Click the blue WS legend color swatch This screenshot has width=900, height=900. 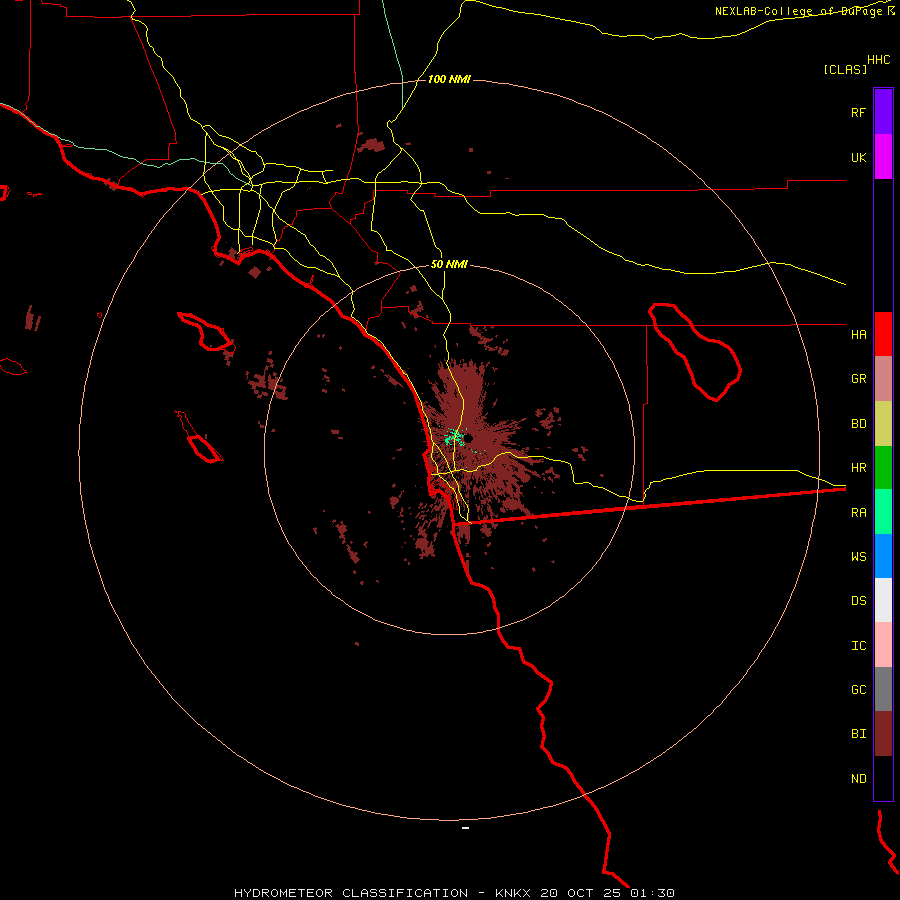click(x=883, y=556)
